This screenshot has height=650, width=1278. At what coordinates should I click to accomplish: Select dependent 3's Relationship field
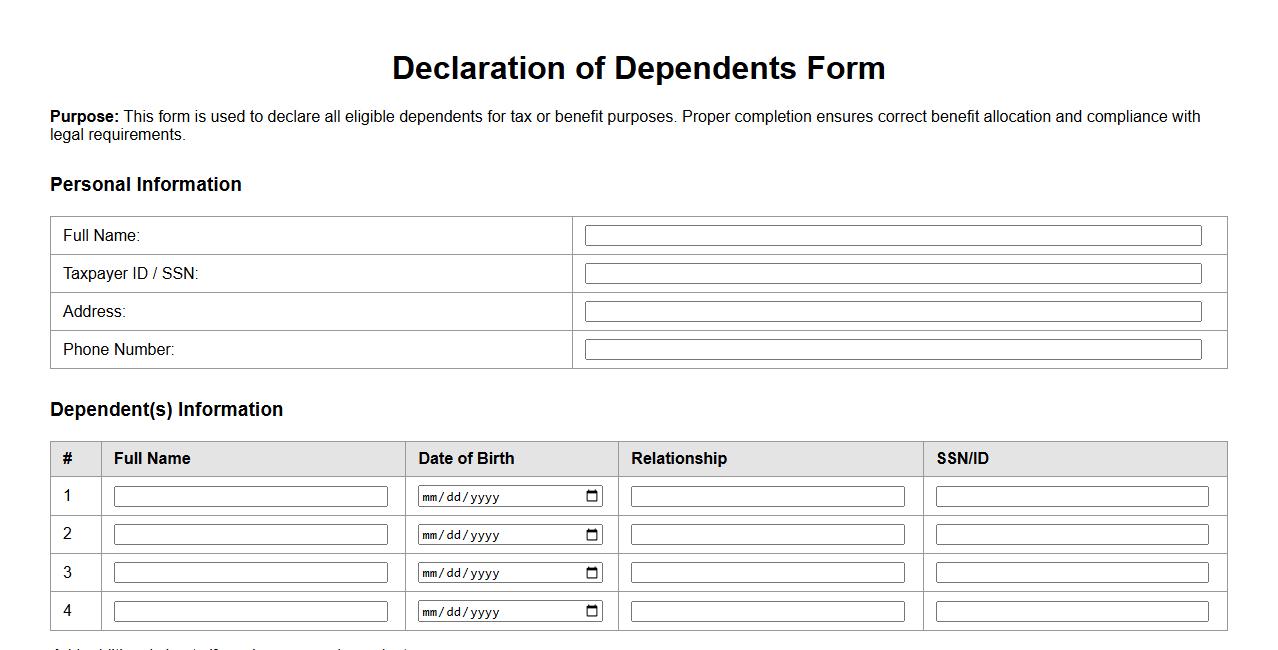(766, 572)
